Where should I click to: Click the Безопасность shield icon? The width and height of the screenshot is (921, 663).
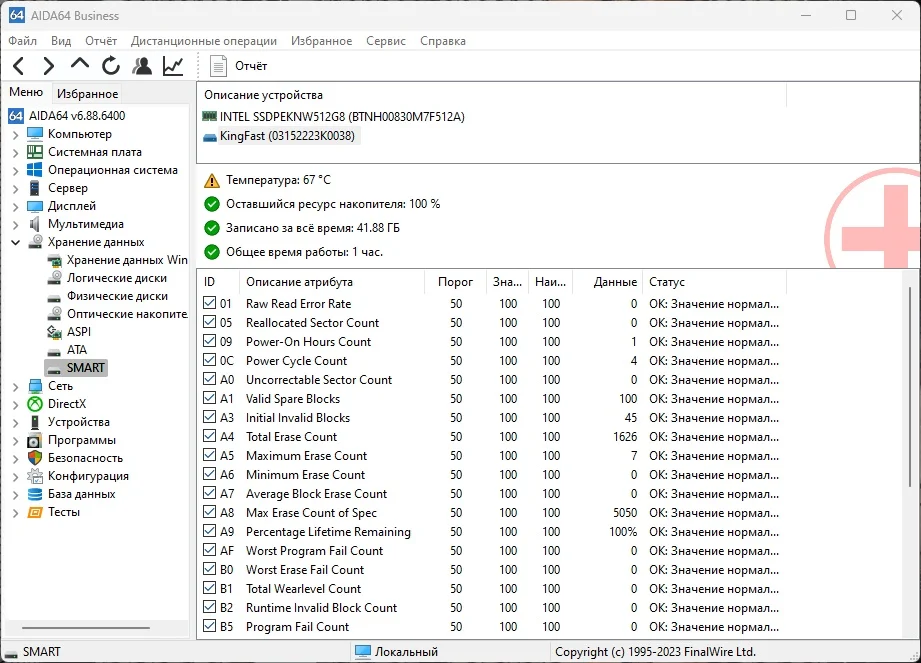click(35, 458)
